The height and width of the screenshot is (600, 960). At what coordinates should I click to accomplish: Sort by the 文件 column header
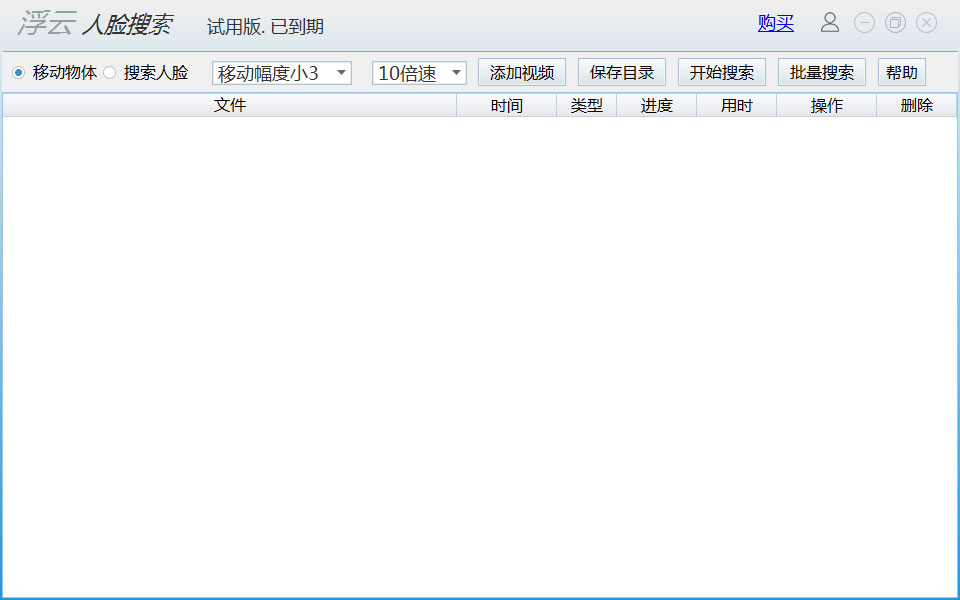point(229,106)
